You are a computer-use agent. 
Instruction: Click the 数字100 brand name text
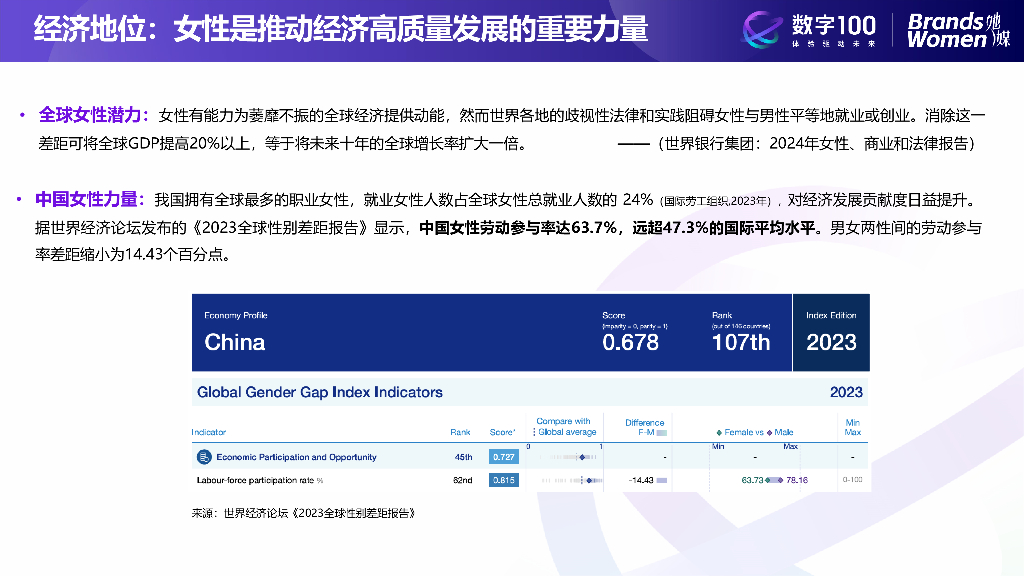(x=833, y=26)
